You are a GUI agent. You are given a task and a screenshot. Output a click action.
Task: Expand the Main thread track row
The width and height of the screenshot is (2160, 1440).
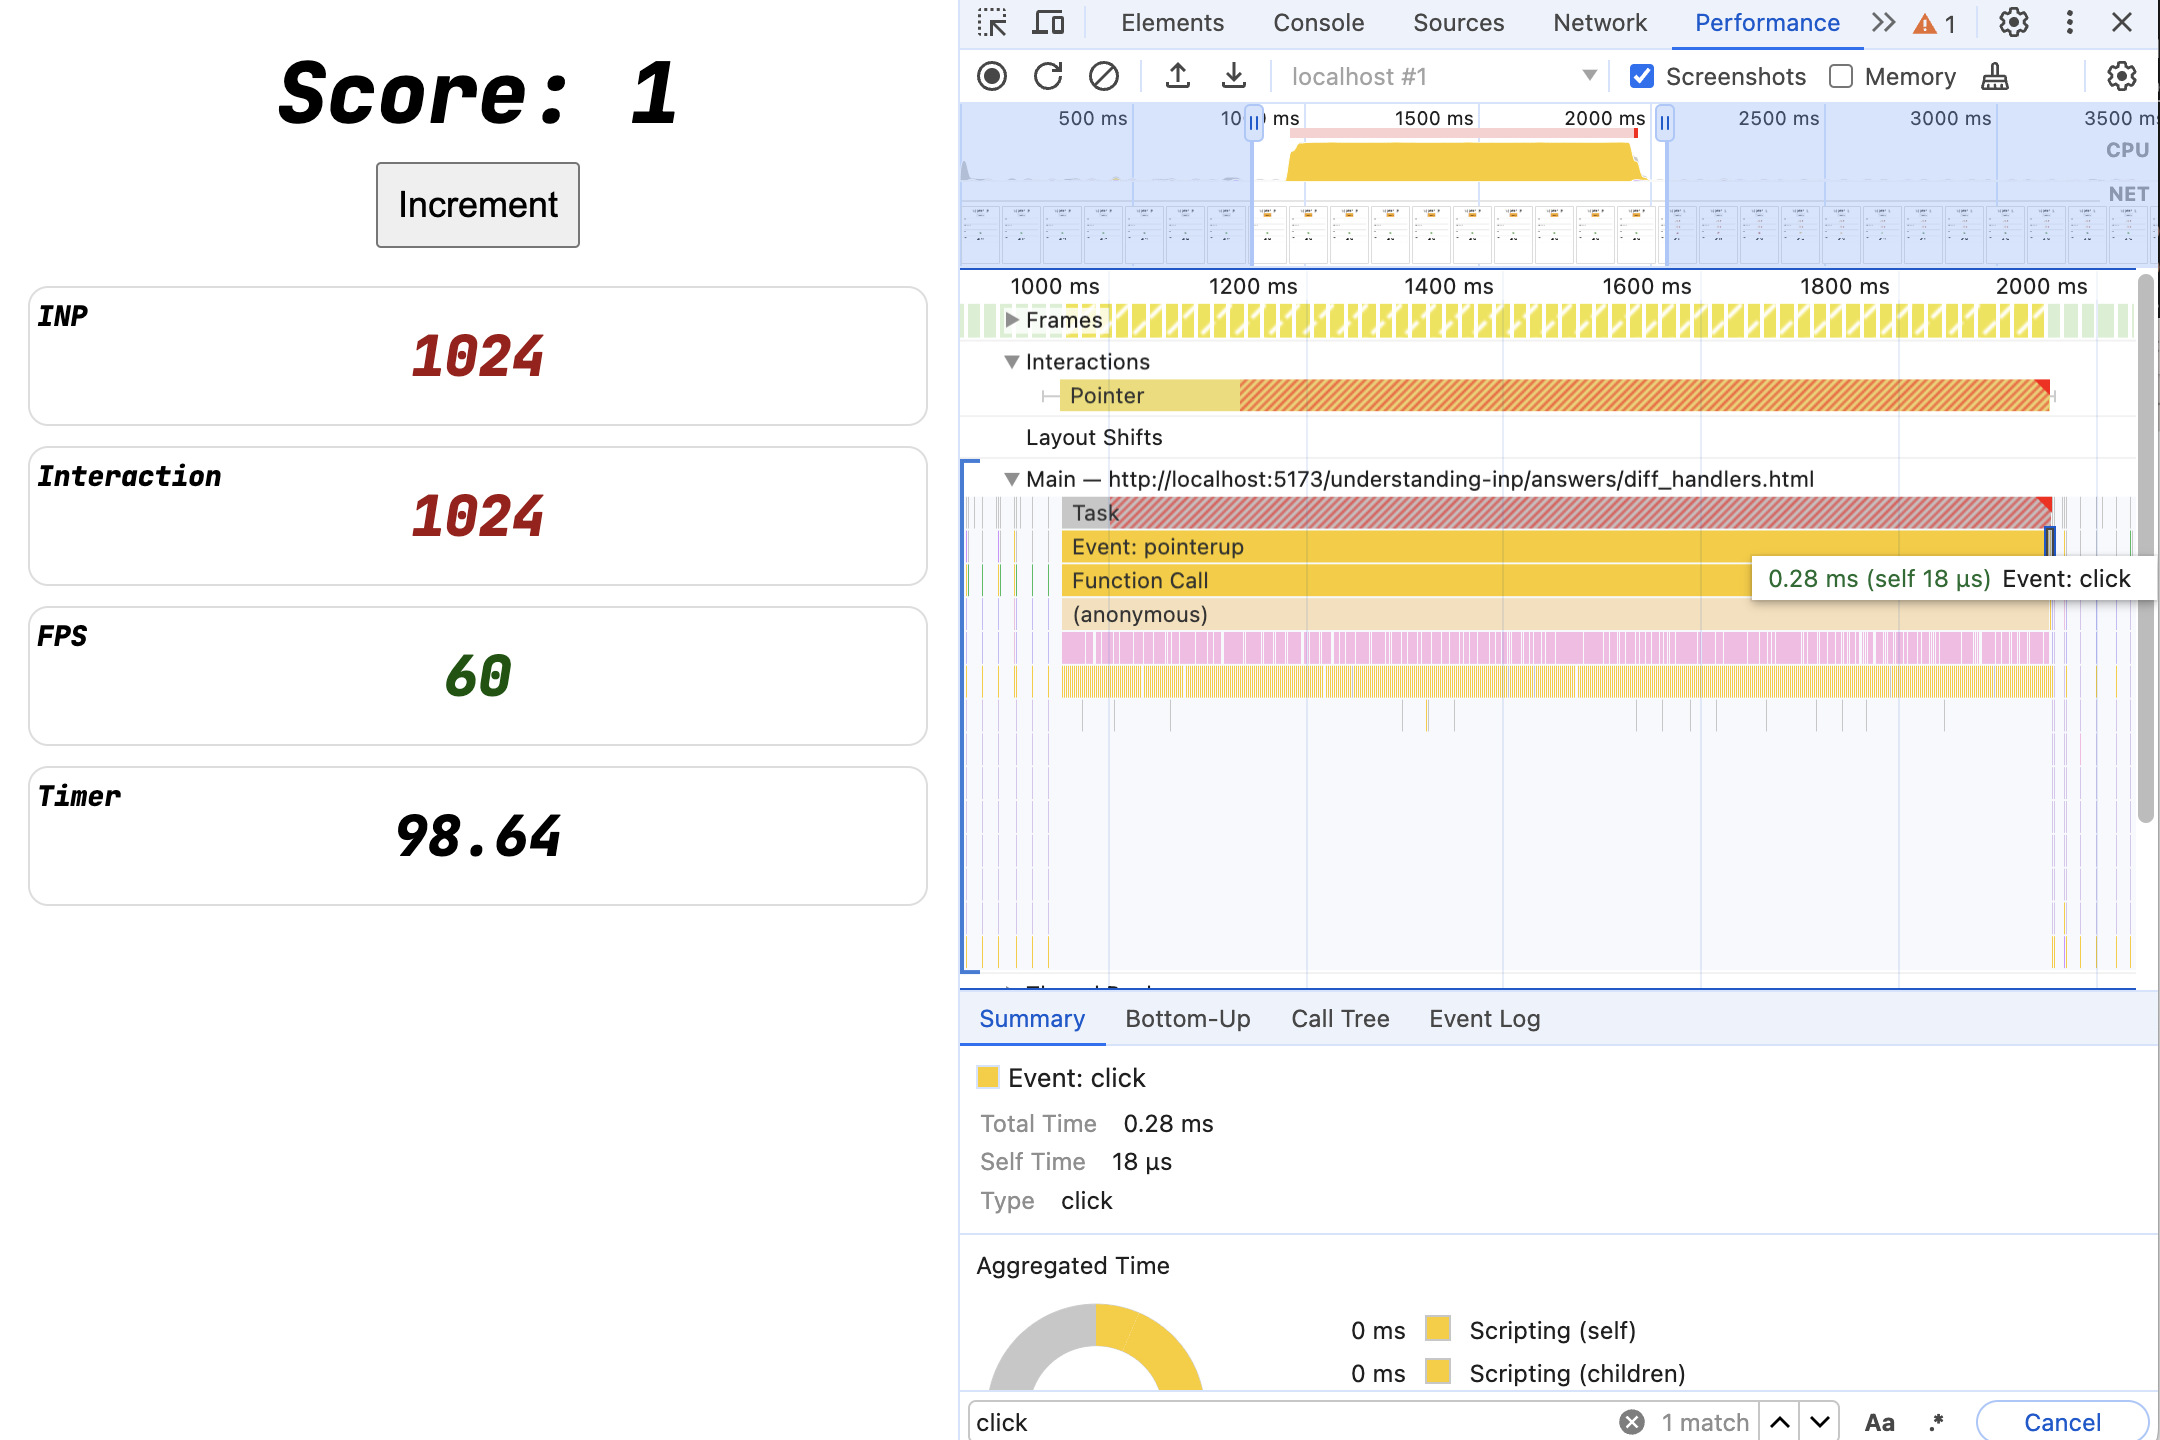[x=1008, y=477]
